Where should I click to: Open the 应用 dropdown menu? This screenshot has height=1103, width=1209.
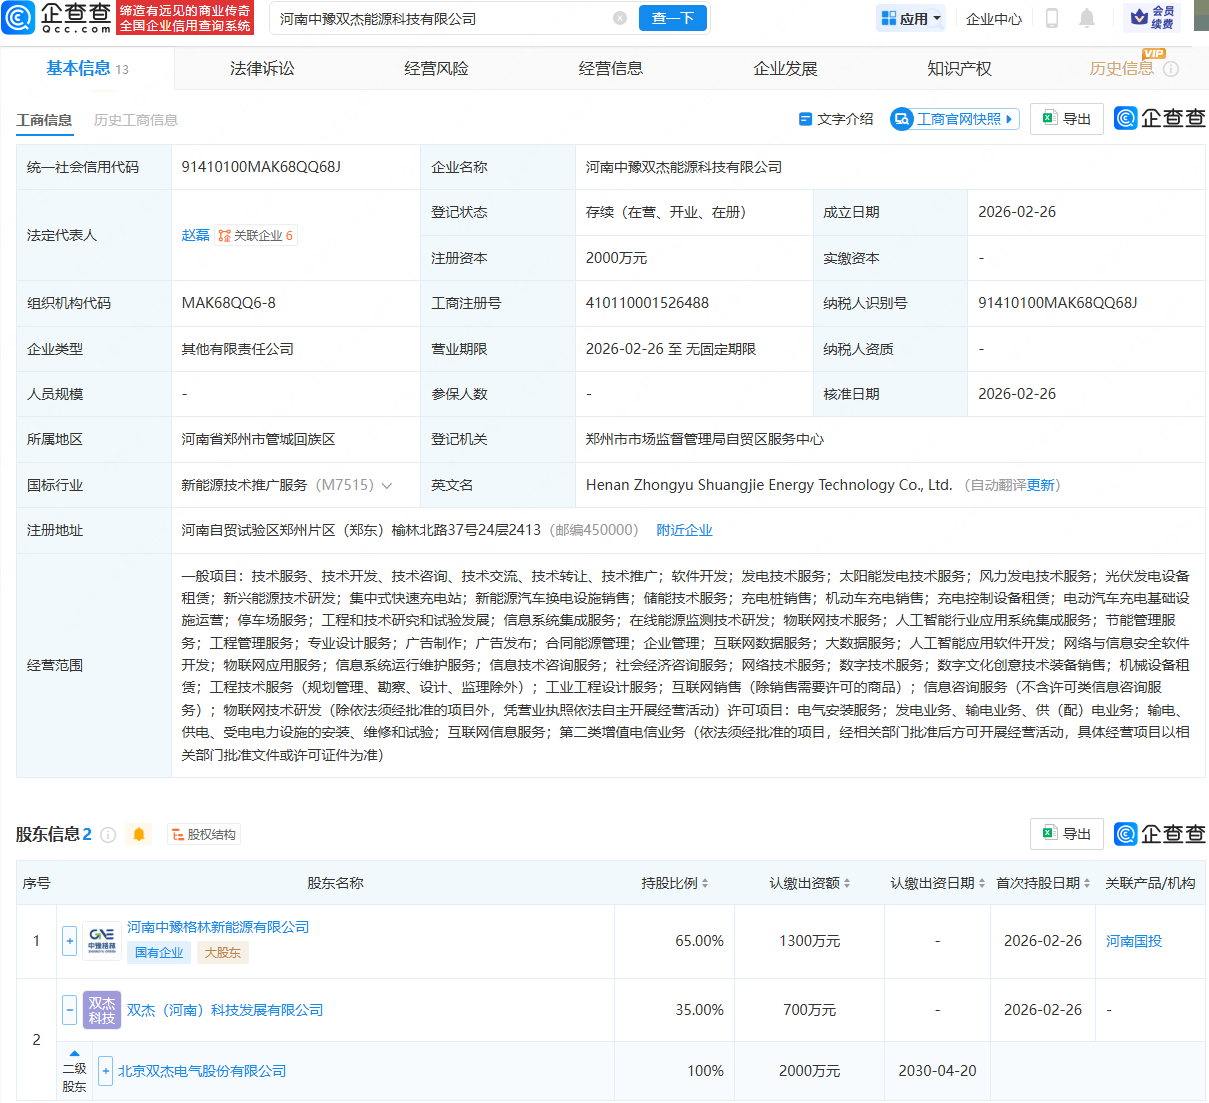[x=910, y=18]
